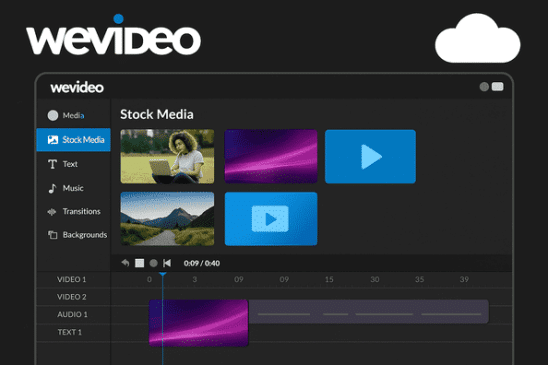Click the round record button

(x=153, y=263)
